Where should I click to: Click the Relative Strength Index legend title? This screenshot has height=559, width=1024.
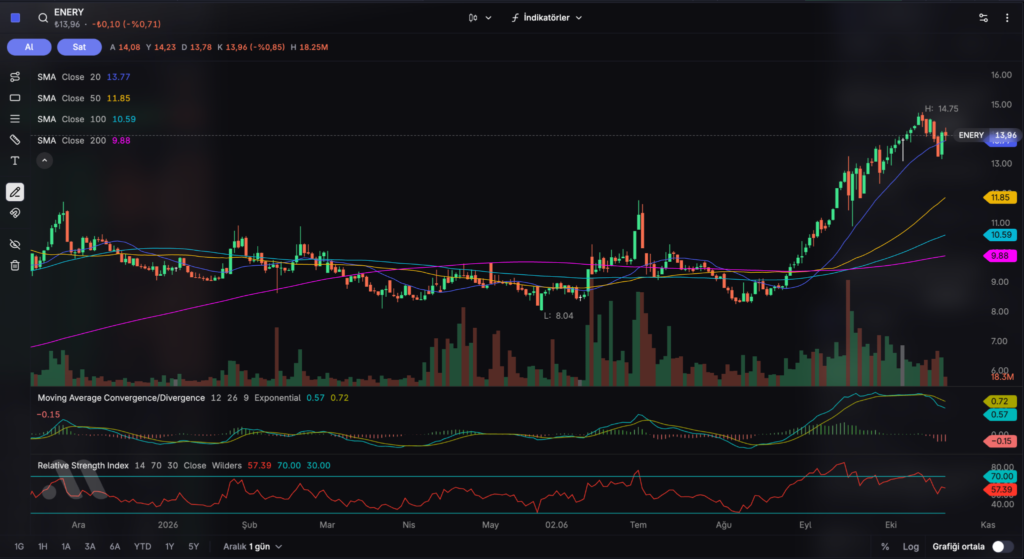click(x=83, y=466)
